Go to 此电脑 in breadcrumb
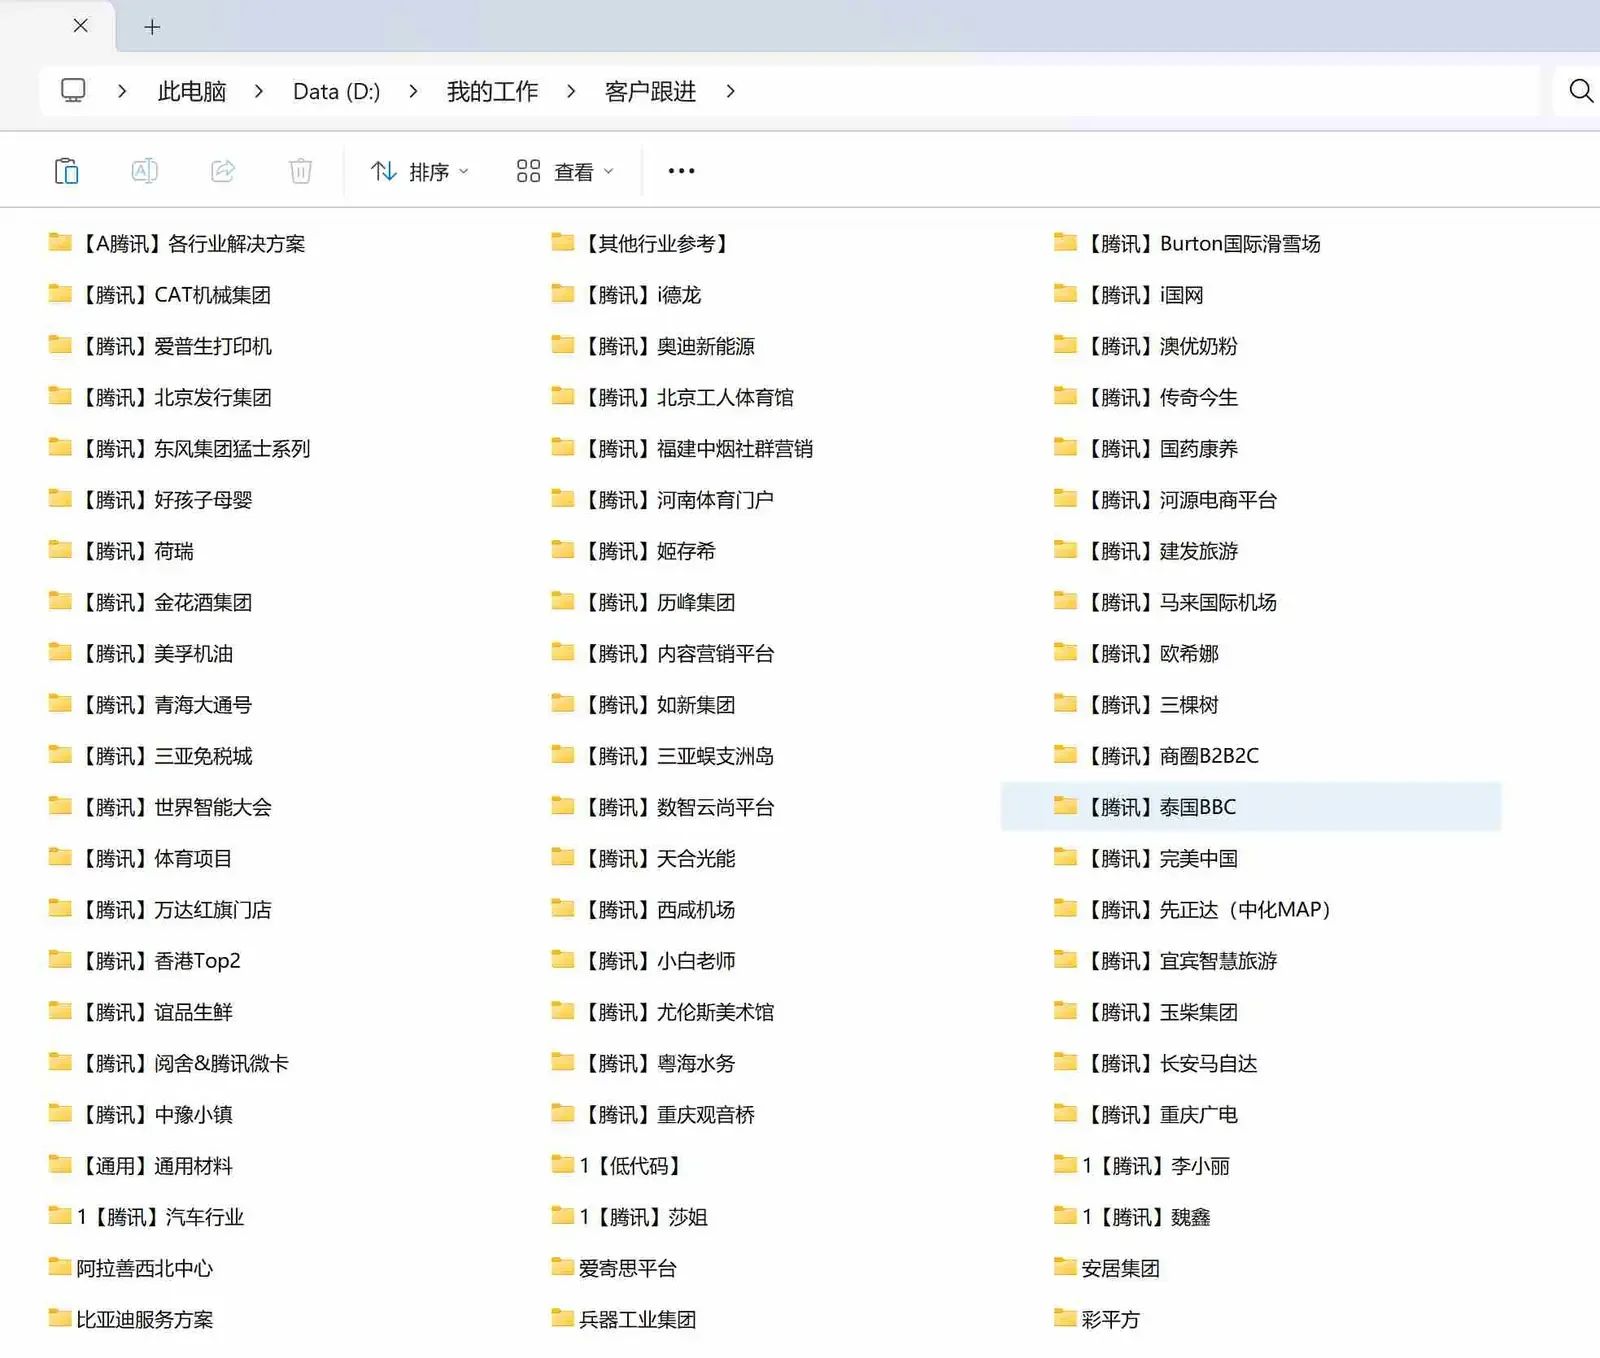 coord(192,92)
